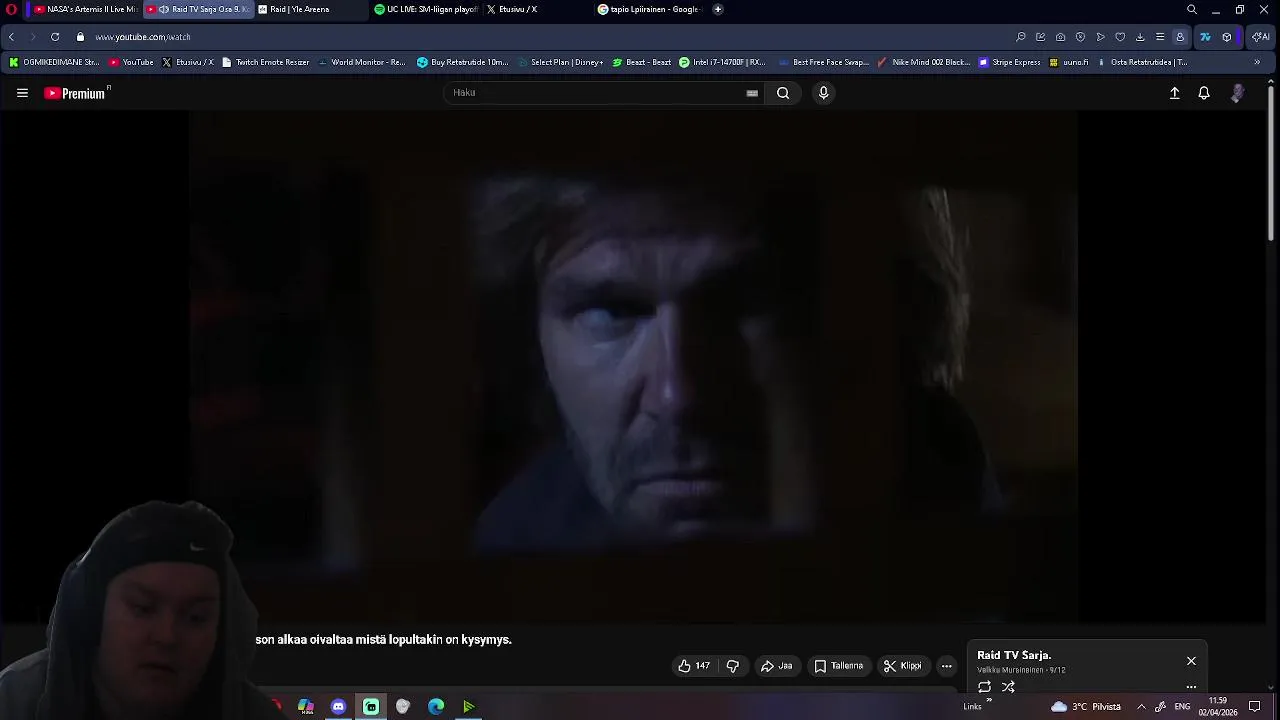The image size is (1280, 720).
Task: Open the downloads icon
Action: (x=1140, y=37)
